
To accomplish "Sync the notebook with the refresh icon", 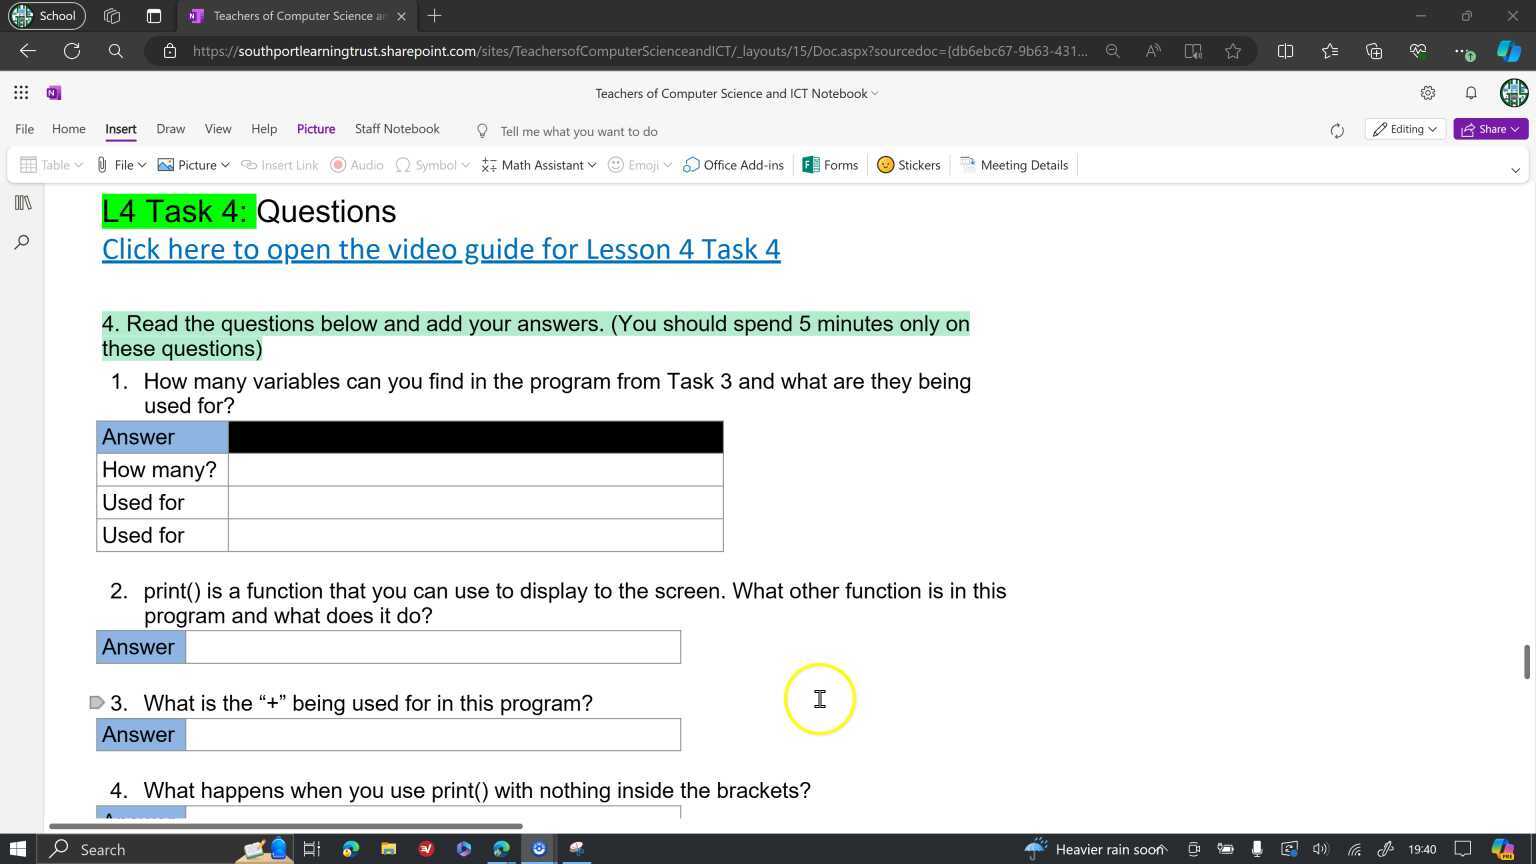I will tap(1337, 129).
